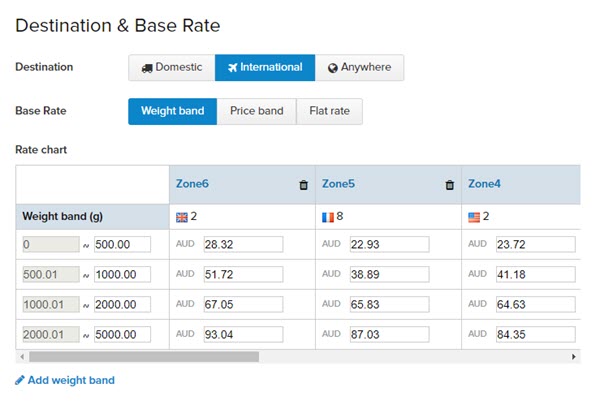Edit Zone4 rate field showing 41.18

click(x=536, y=274)
